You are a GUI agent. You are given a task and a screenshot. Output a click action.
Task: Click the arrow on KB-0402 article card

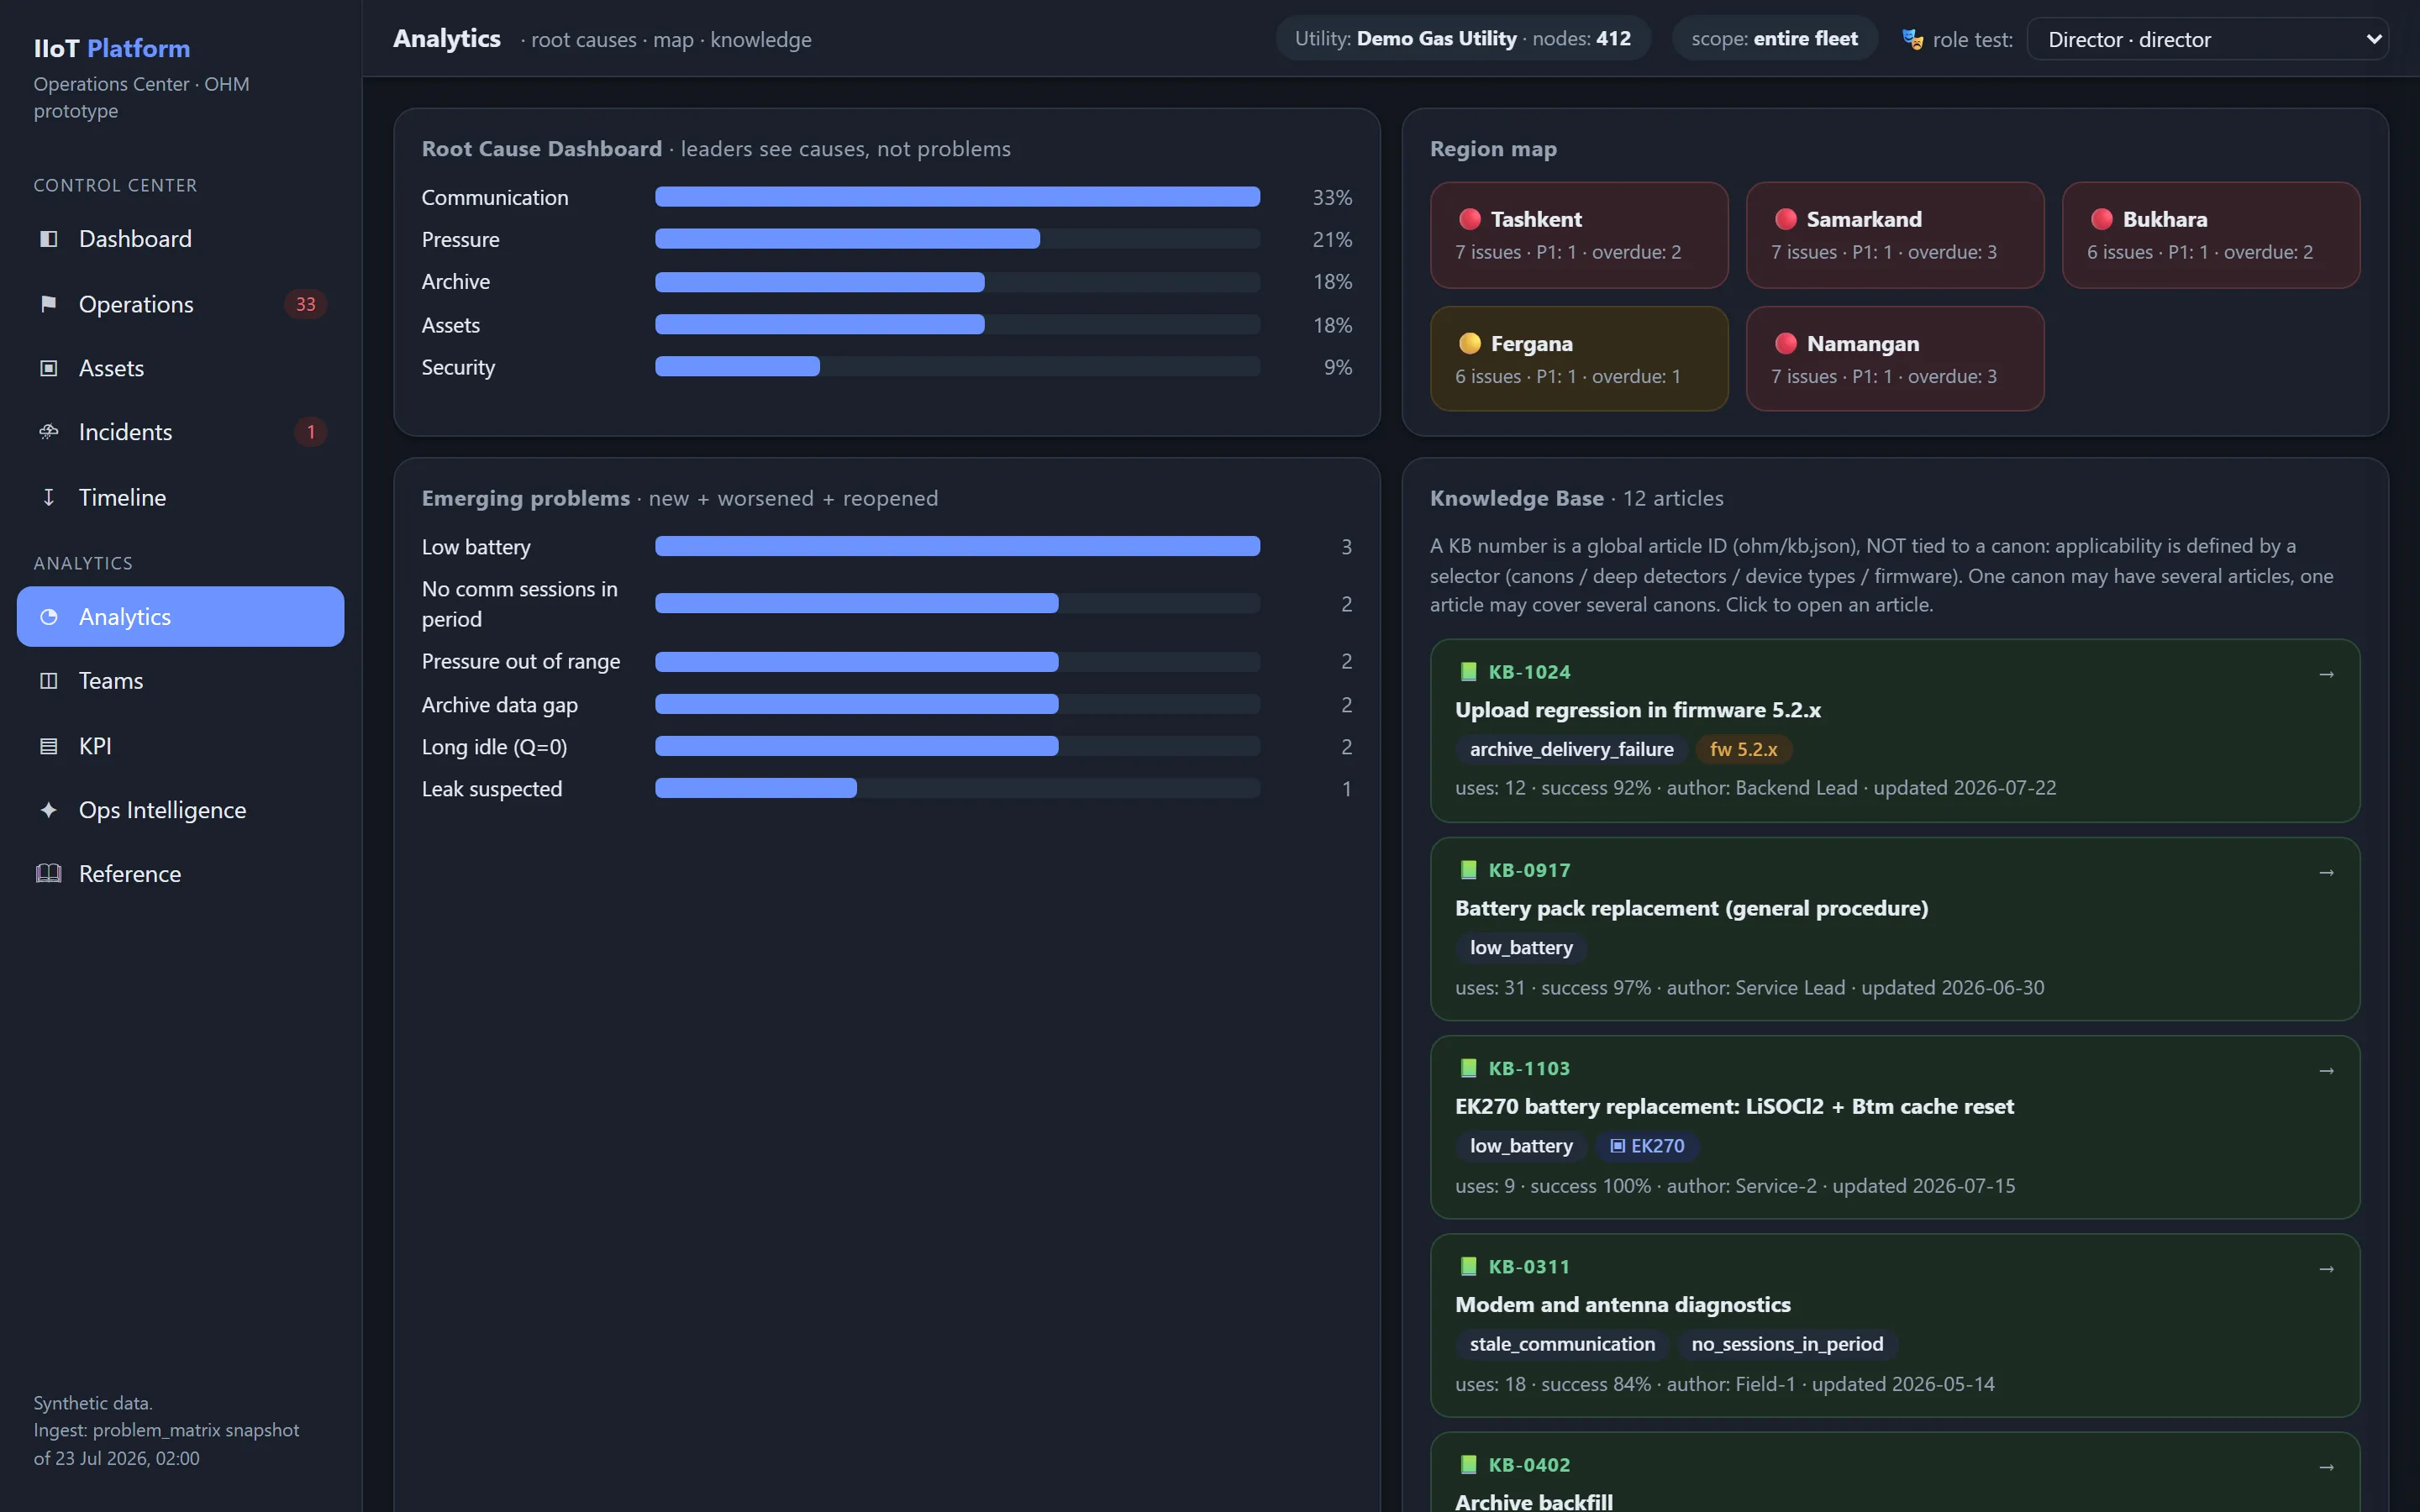pos(2326,1467)
